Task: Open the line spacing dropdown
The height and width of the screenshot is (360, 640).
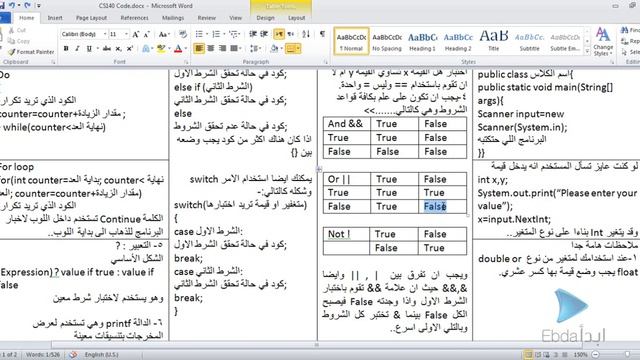Action: click(256, 49)
